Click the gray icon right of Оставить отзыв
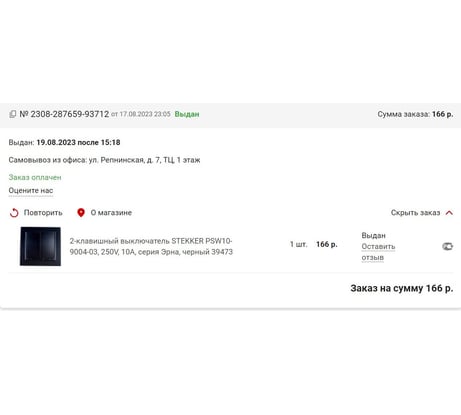Screen dimensions: 461x415 tap(447, 246)
